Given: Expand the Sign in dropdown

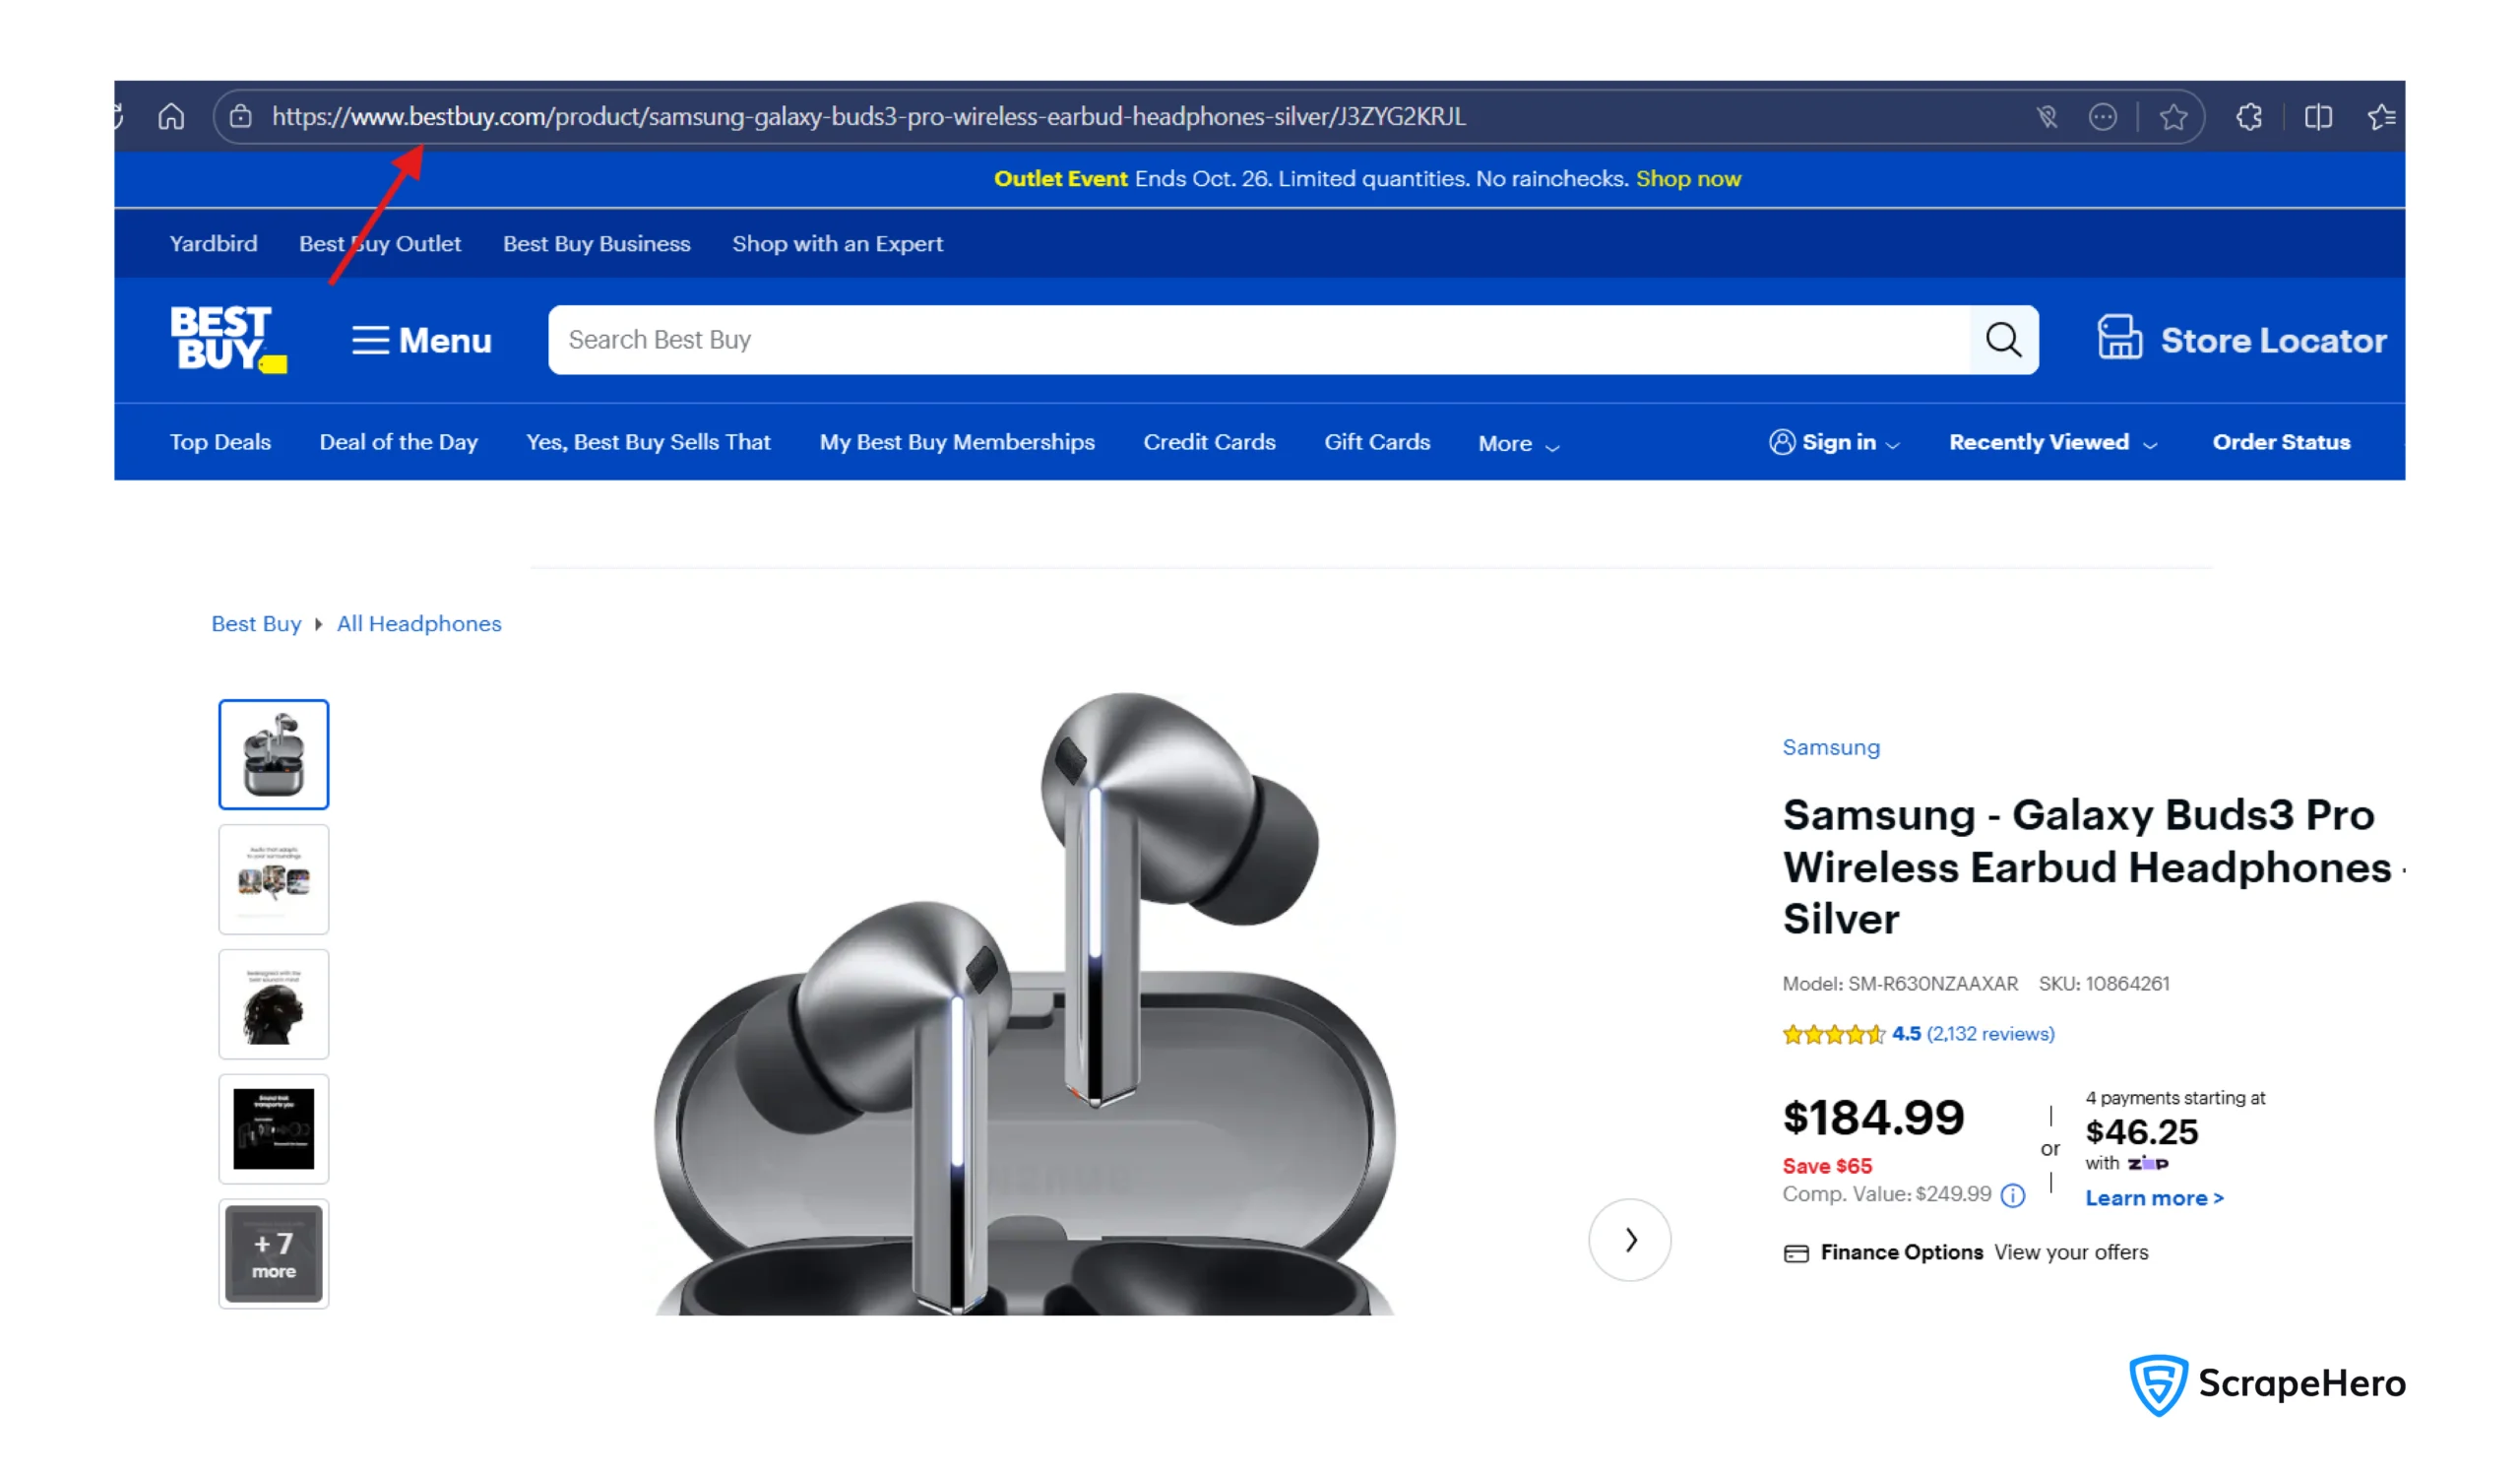Looking at the screenshot, I should [1834, 442].
